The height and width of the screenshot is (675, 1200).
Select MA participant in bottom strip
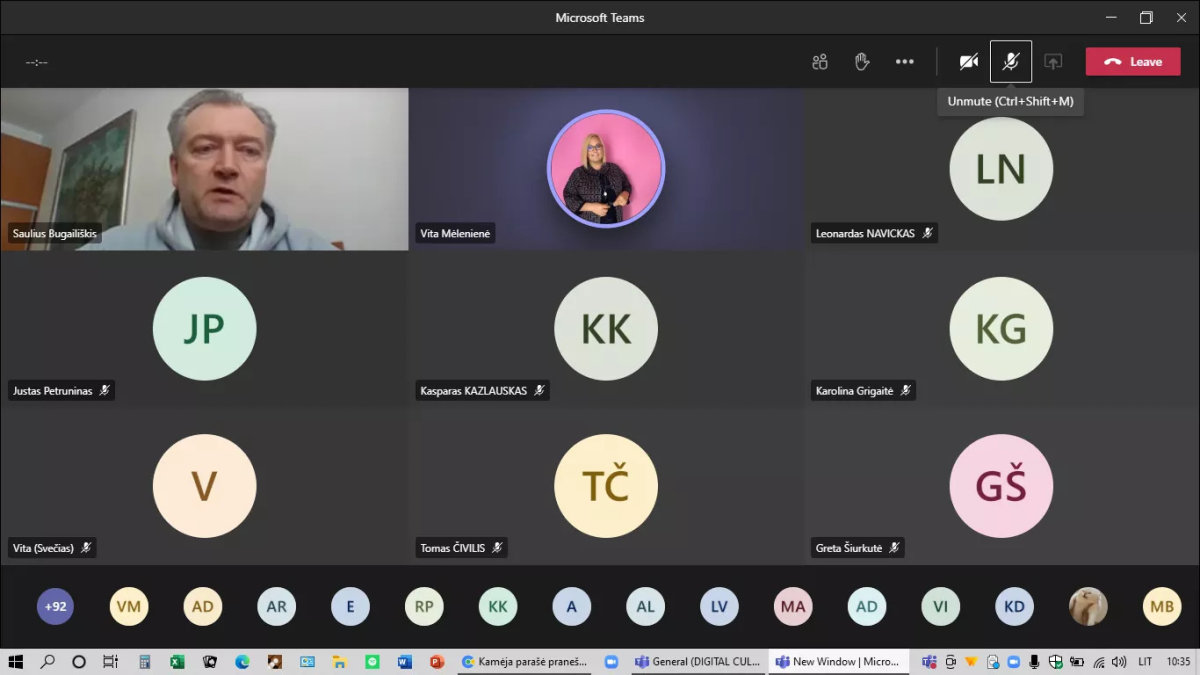pos(793,606)
